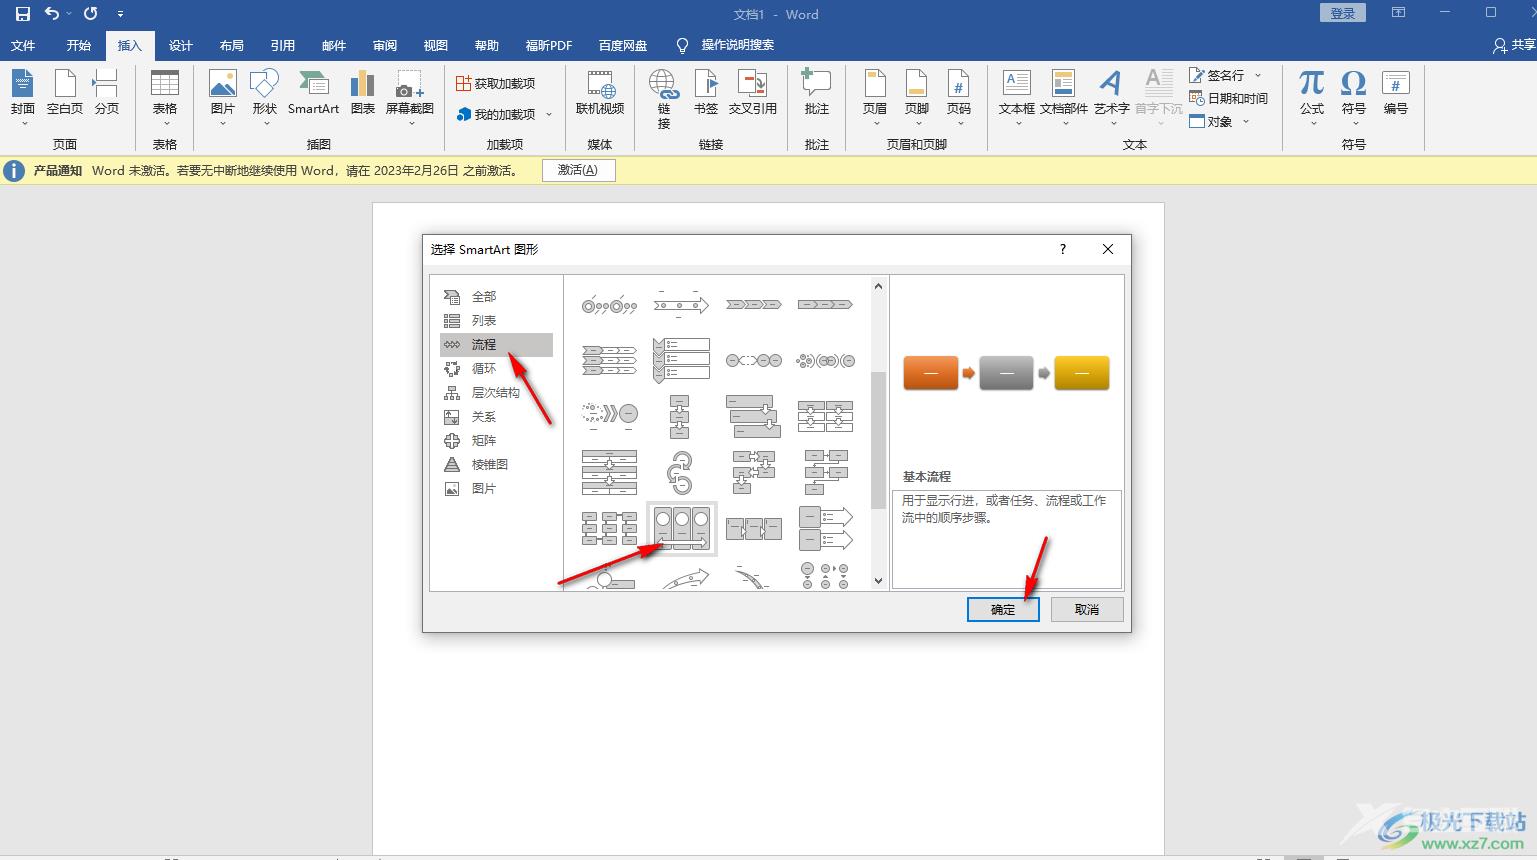Insert an Equation (公式)
Viewport: 1537px width, 860px height.
pyautogui.click(x=1312, y=97)
